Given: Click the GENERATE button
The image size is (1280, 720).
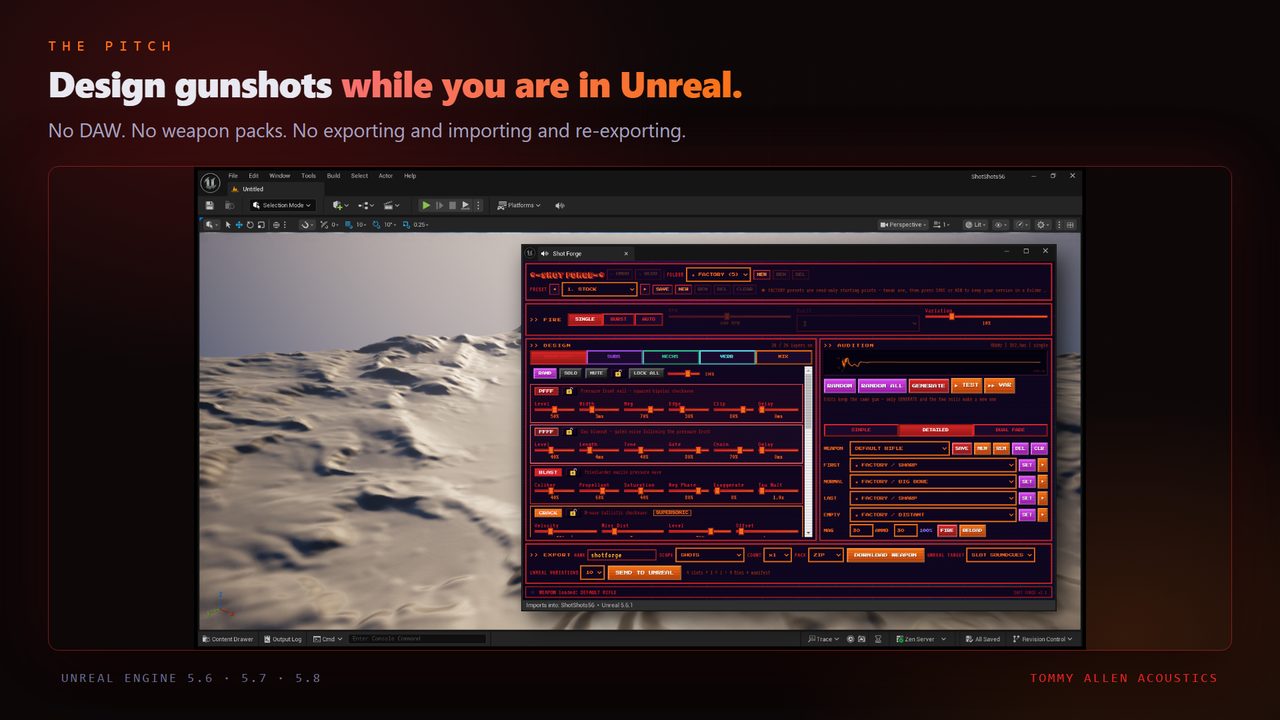Looking at the screenshot, I should coord(929,385).
